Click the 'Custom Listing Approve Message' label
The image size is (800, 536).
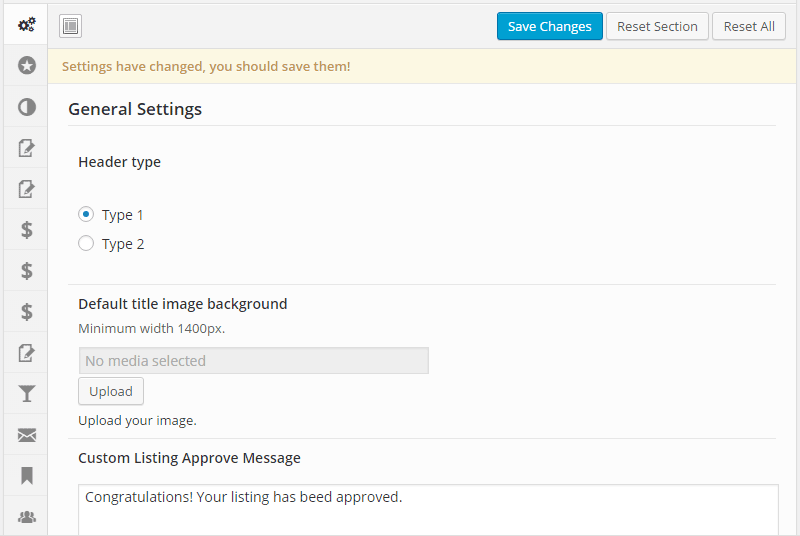pos(189,458)
